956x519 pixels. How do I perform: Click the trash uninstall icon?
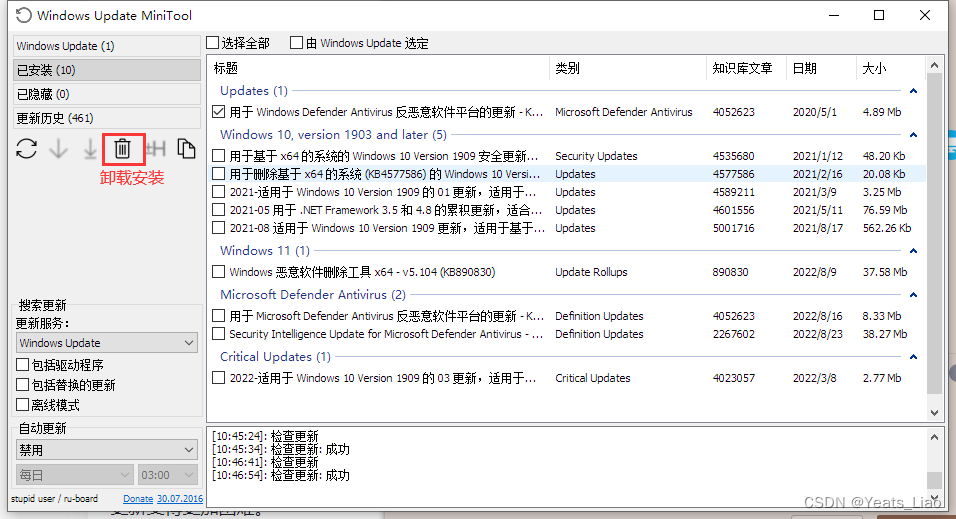[123, 149]
